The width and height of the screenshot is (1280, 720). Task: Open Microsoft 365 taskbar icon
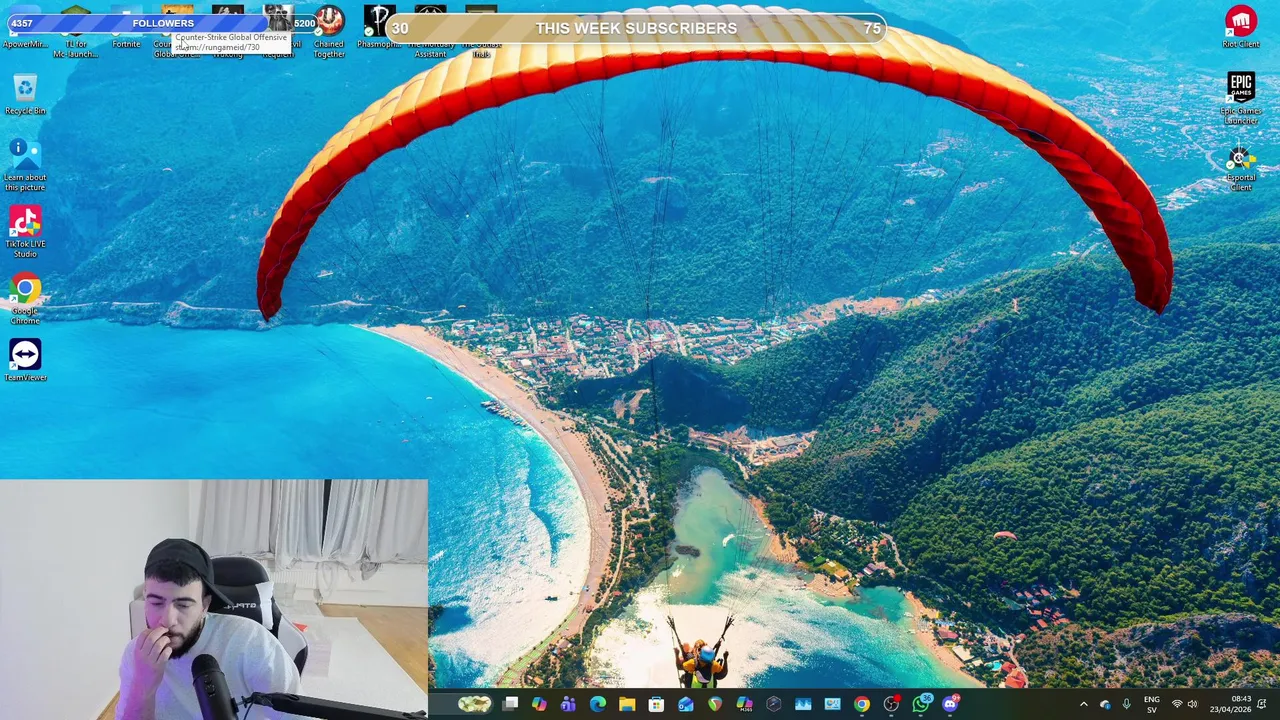(x=744, y=704)
